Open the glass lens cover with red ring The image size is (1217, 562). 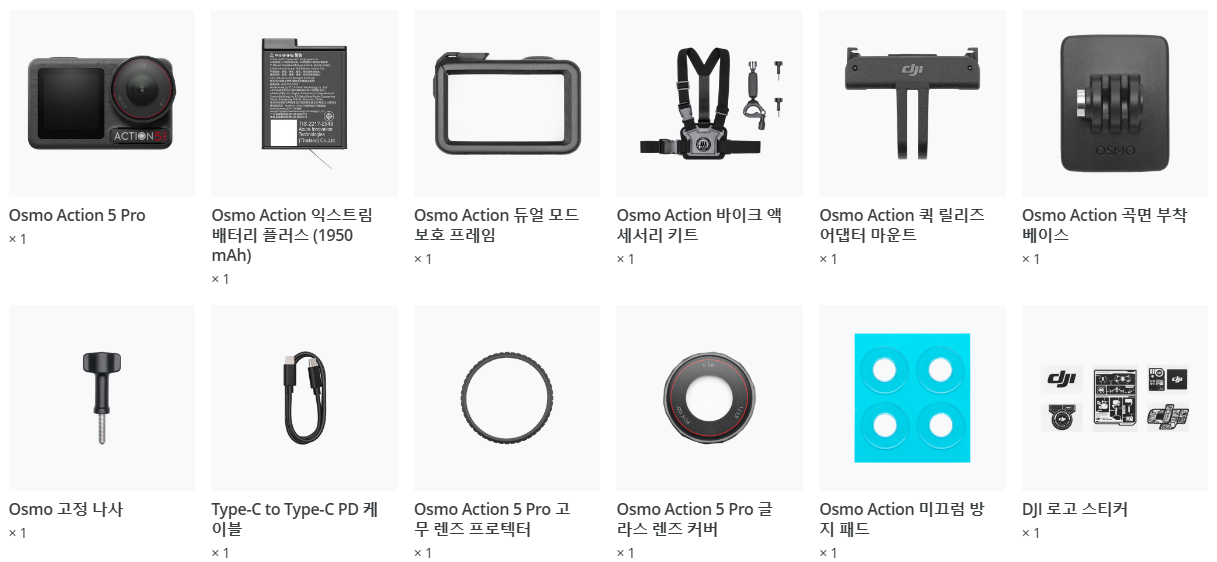click(709, 398)
